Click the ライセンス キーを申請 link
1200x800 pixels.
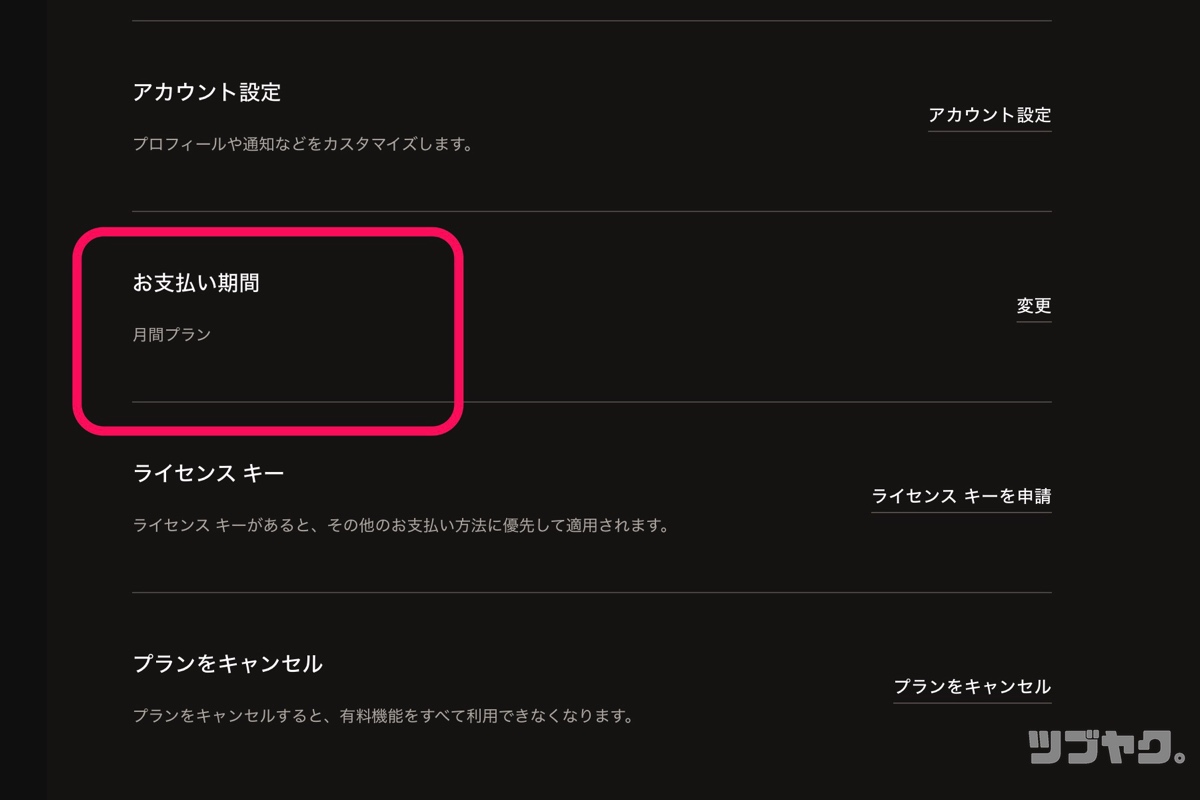point(960,496)
